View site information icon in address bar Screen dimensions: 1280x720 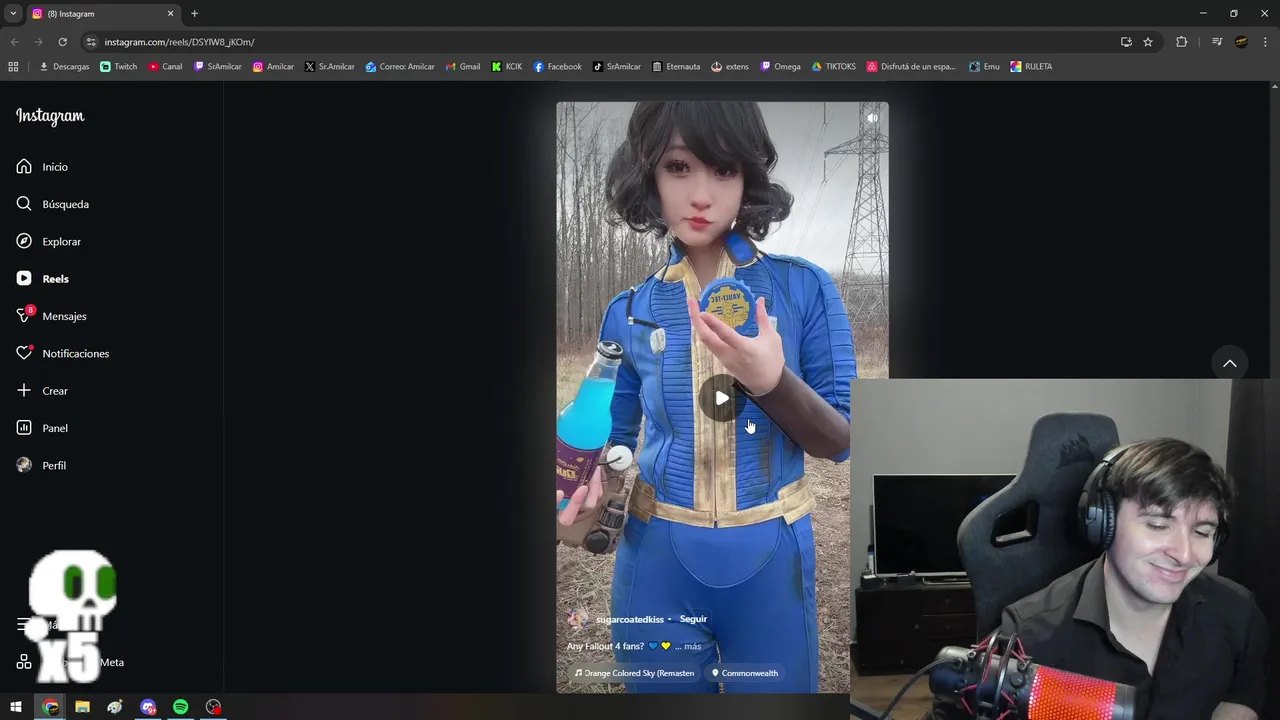[x=91, y=42]
